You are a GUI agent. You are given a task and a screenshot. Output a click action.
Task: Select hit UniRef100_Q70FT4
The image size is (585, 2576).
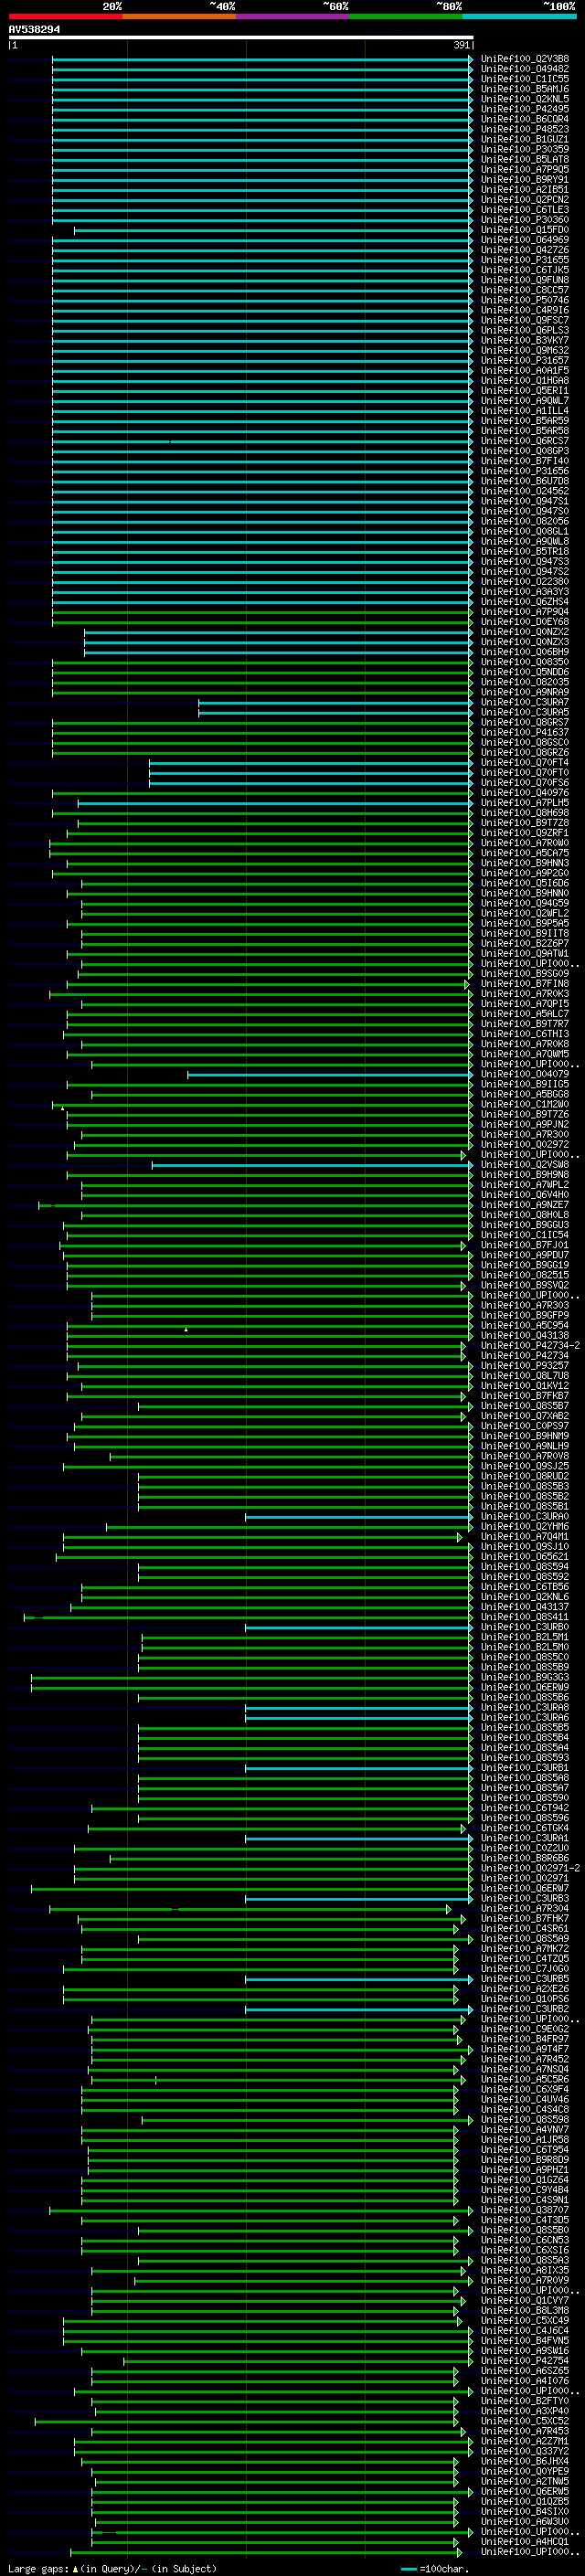pos(525,762)
